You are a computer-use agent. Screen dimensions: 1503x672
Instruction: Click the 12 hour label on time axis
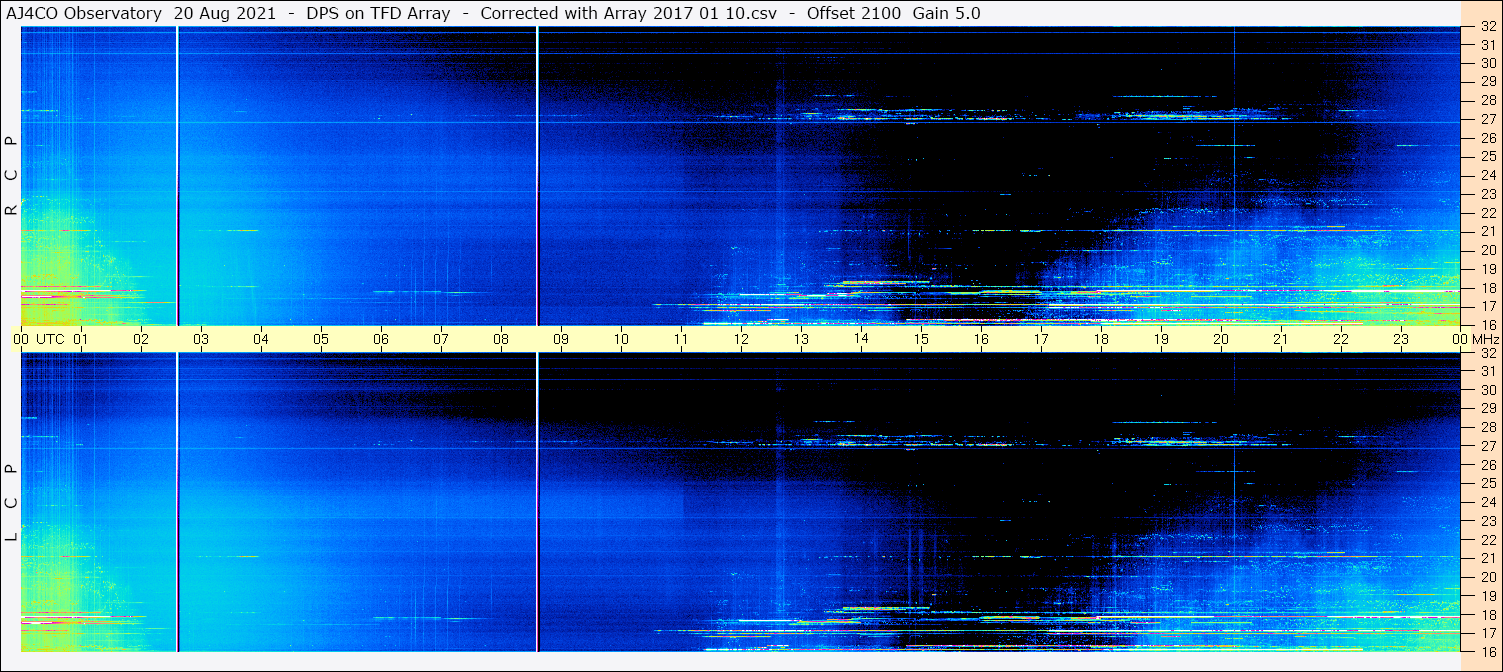point(741,339)
